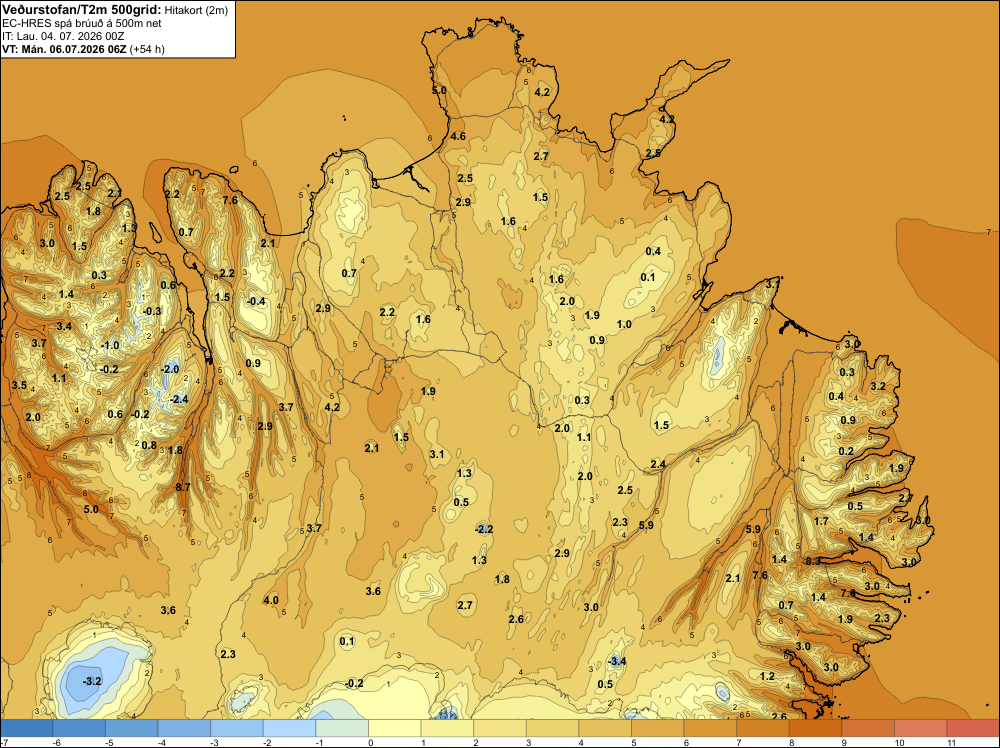Select the light blue legend swatch between -2 and -1

290,728
